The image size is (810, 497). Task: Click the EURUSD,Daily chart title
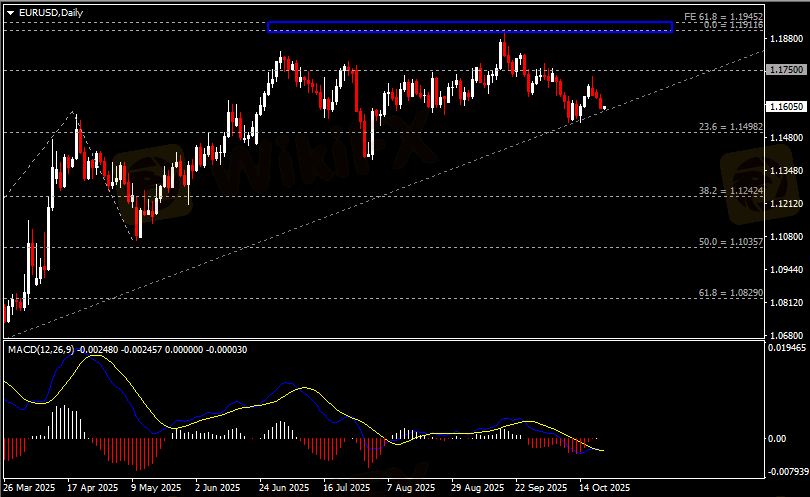(x=51, y=13)
